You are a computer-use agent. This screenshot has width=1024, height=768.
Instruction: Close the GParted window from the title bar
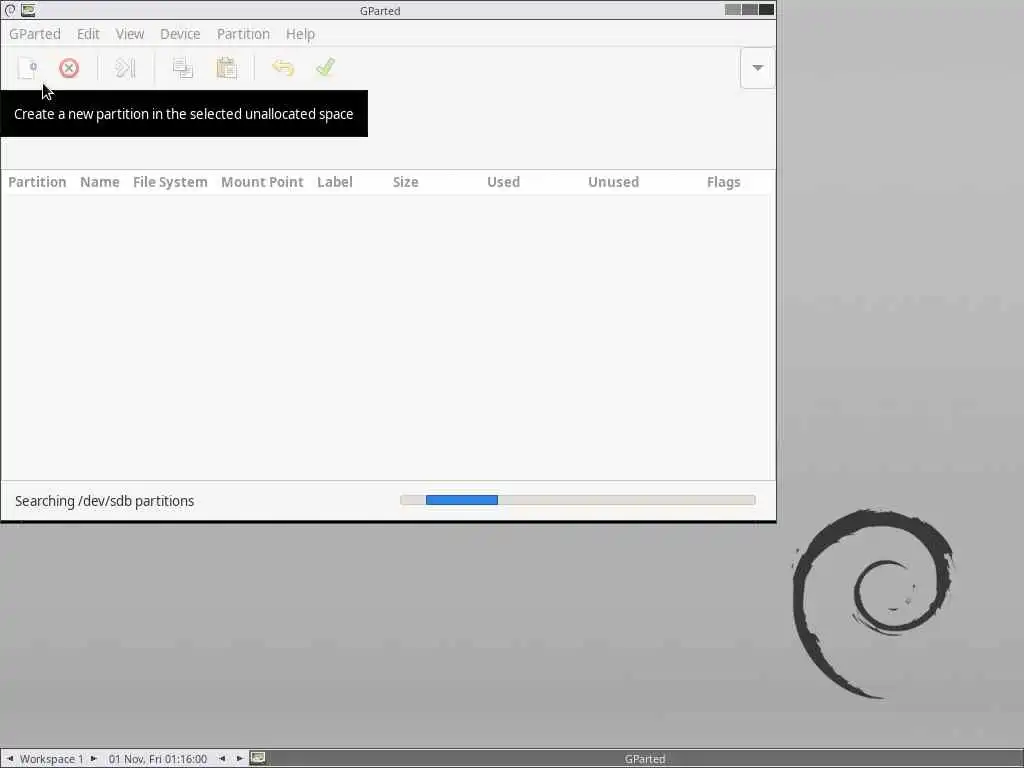point(767,9)
